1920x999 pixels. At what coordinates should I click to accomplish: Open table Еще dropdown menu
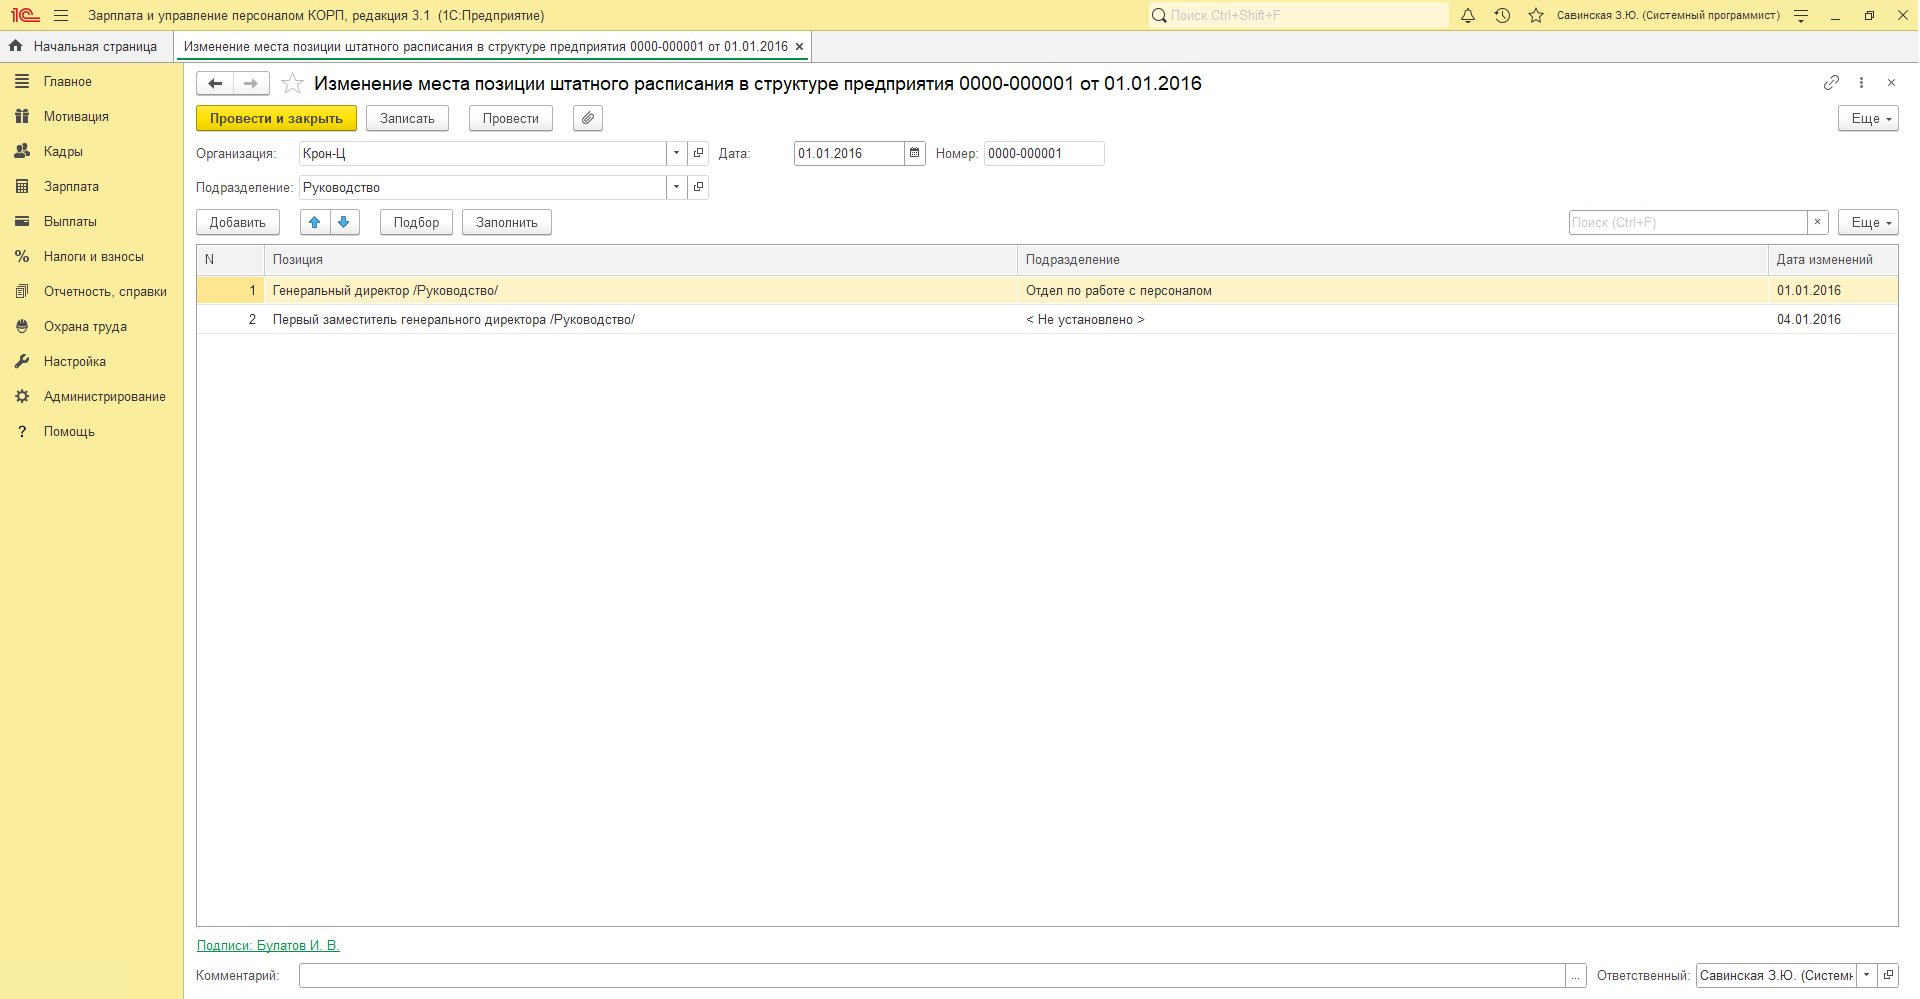click(1868, 222)
